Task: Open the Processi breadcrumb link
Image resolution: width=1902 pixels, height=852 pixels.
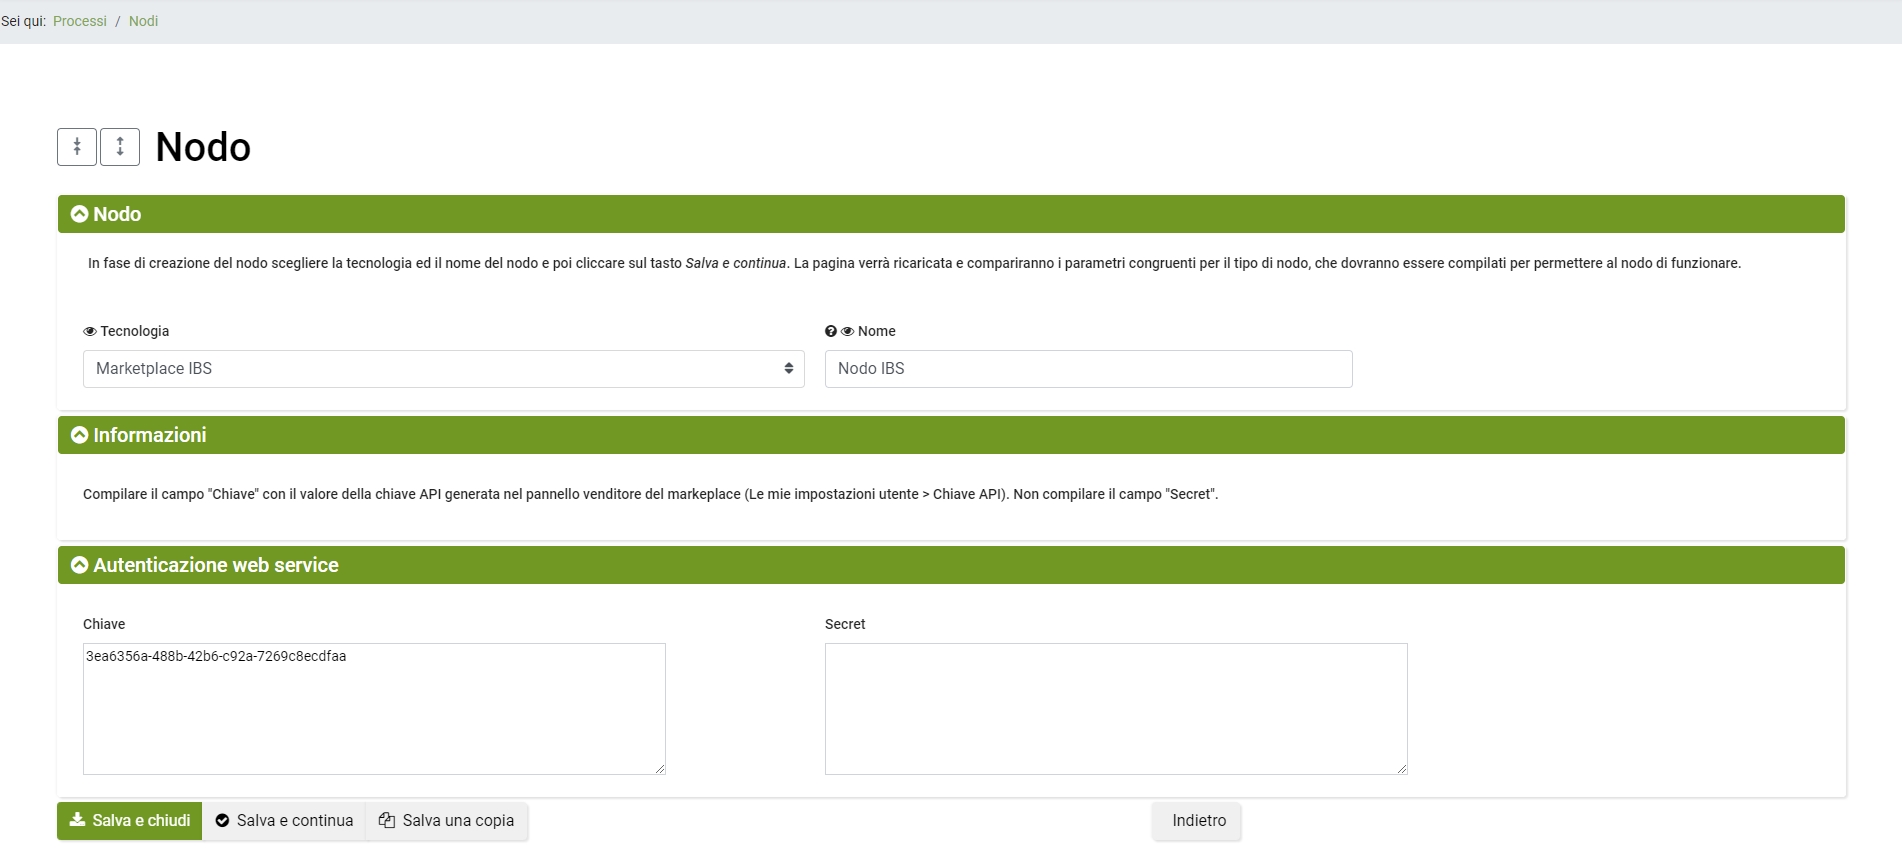Action: click(x=80, y=21)
